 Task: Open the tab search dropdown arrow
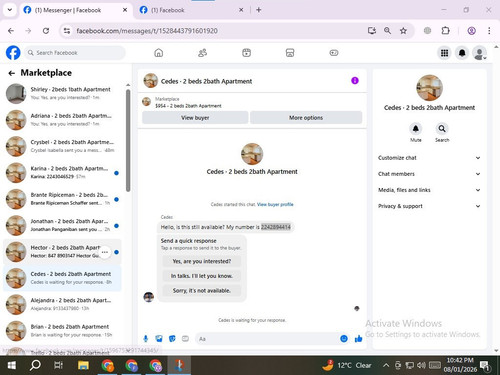click(x=10, y=10)
